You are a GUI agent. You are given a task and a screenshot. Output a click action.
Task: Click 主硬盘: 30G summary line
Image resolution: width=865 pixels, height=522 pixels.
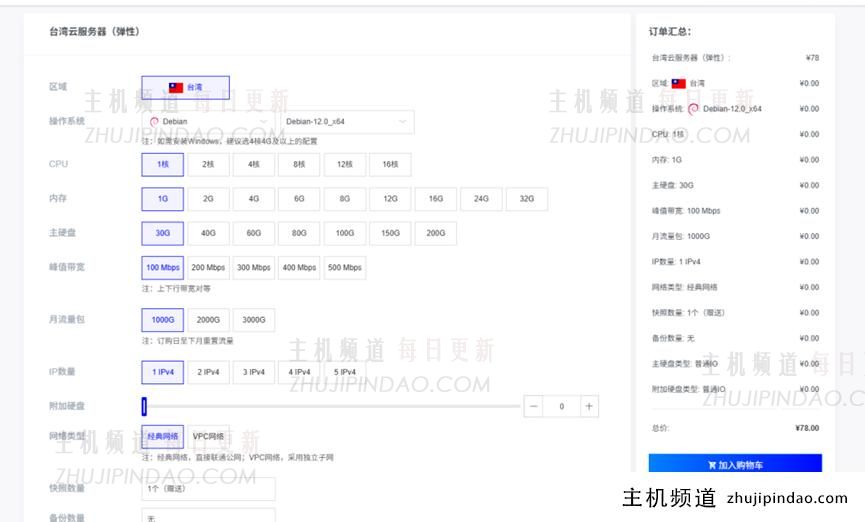pos(672,185)
